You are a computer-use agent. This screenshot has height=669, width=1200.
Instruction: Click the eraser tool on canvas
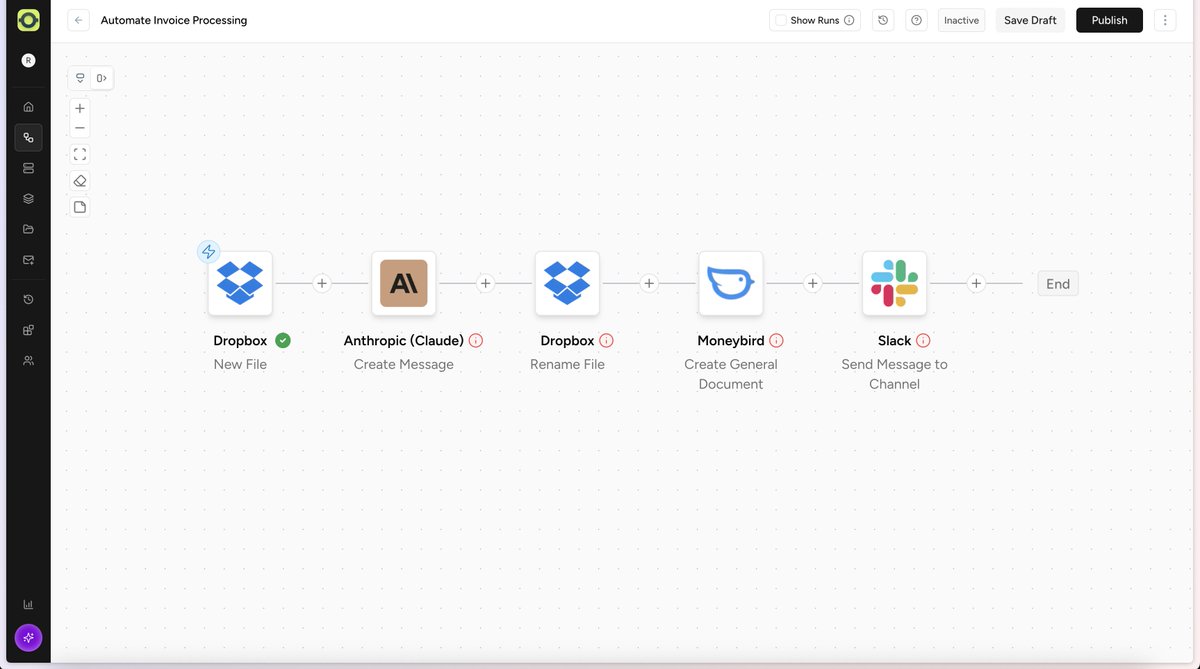[80, 181]
